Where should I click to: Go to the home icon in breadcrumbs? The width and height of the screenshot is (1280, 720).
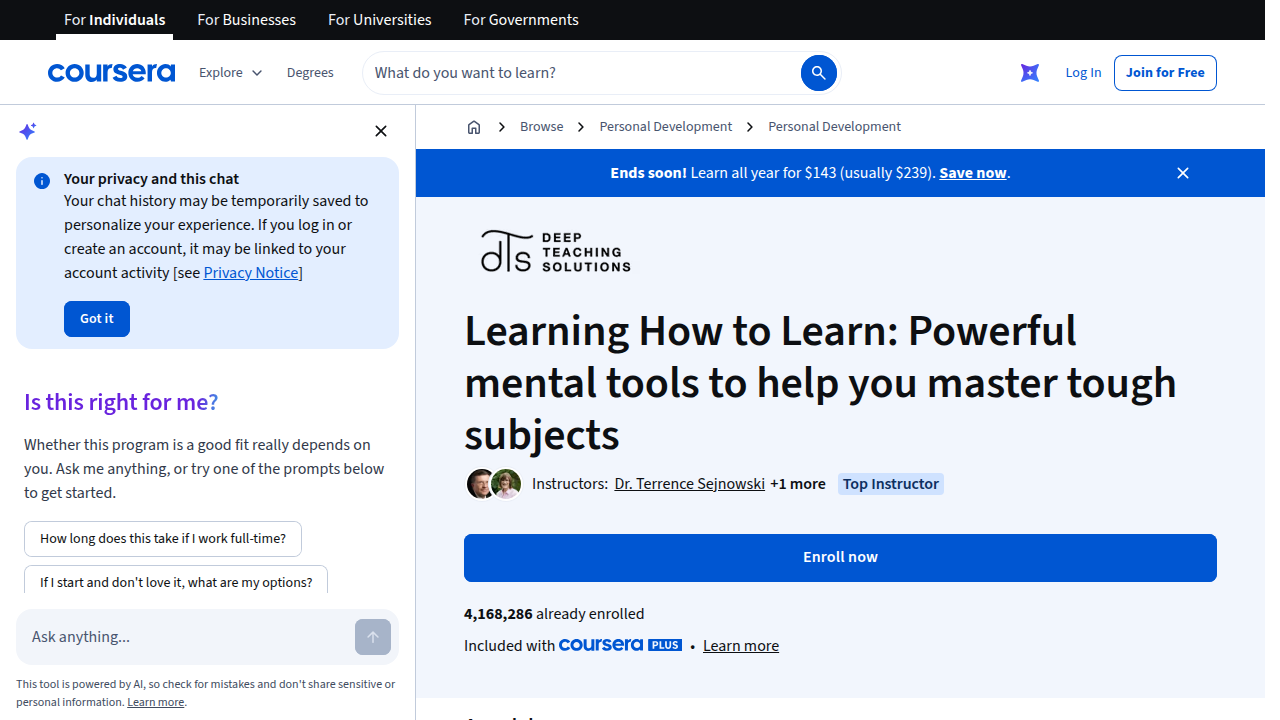(474, 127)
